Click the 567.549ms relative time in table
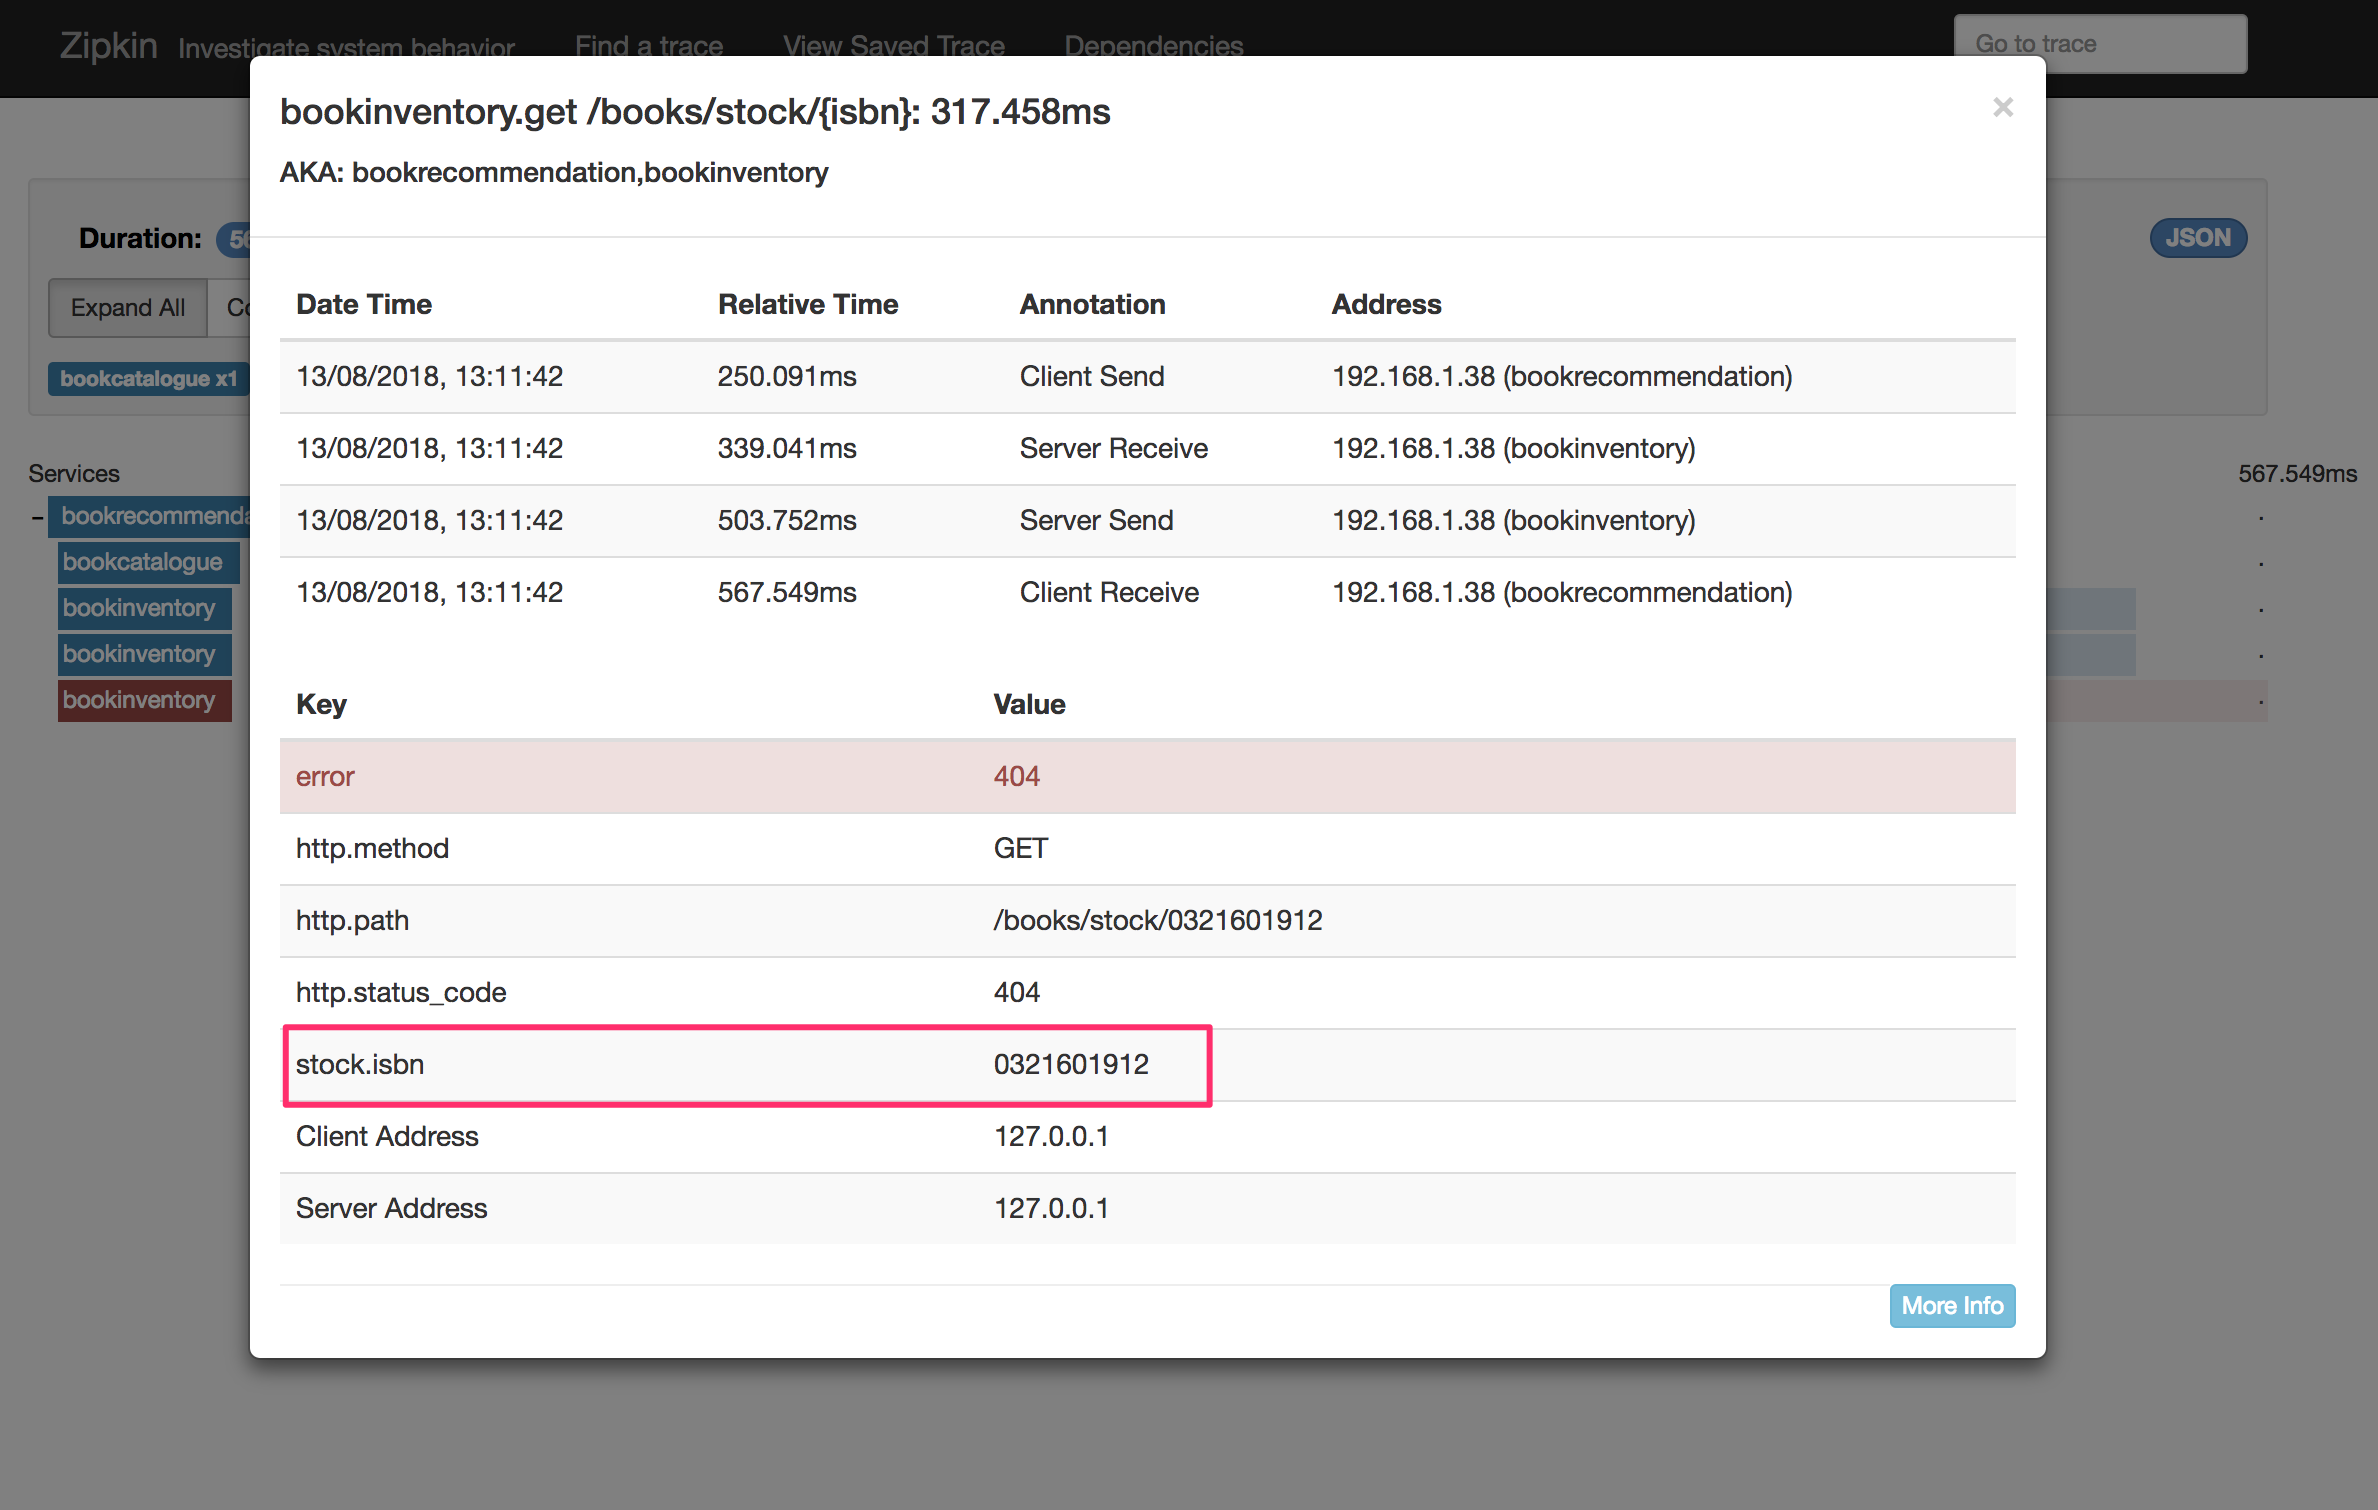The image size is (2378, 1510). click(x=787, y=593)
